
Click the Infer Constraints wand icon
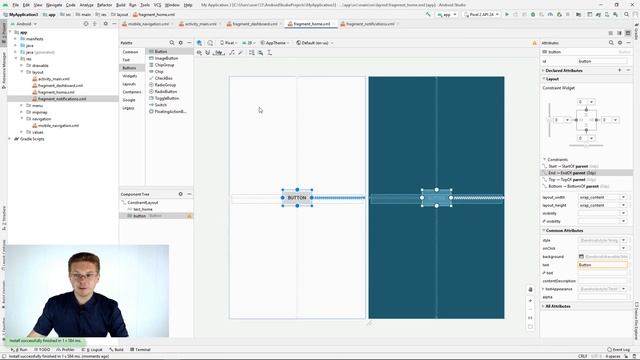[240, 53]
